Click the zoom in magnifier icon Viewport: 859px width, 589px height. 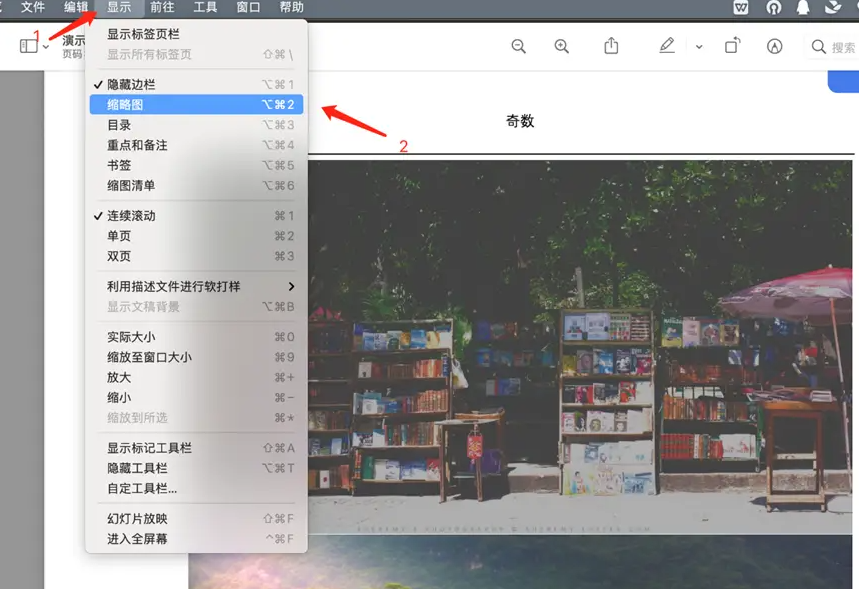coord(562,47)
